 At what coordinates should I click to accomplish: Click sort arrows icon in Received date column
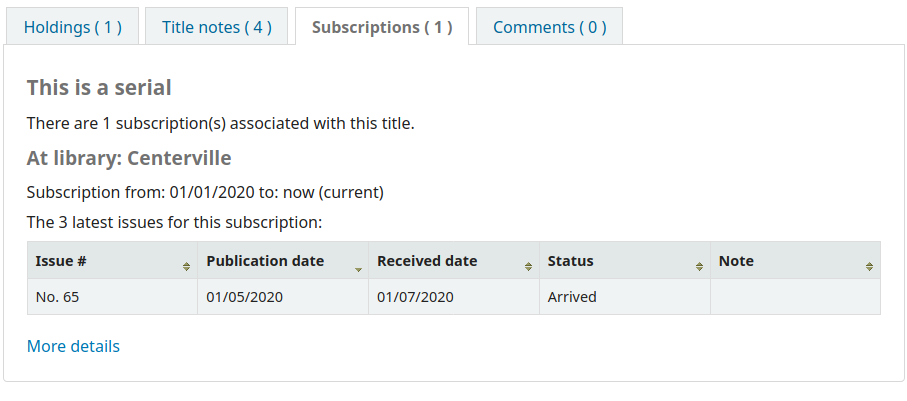pos(528,267)
